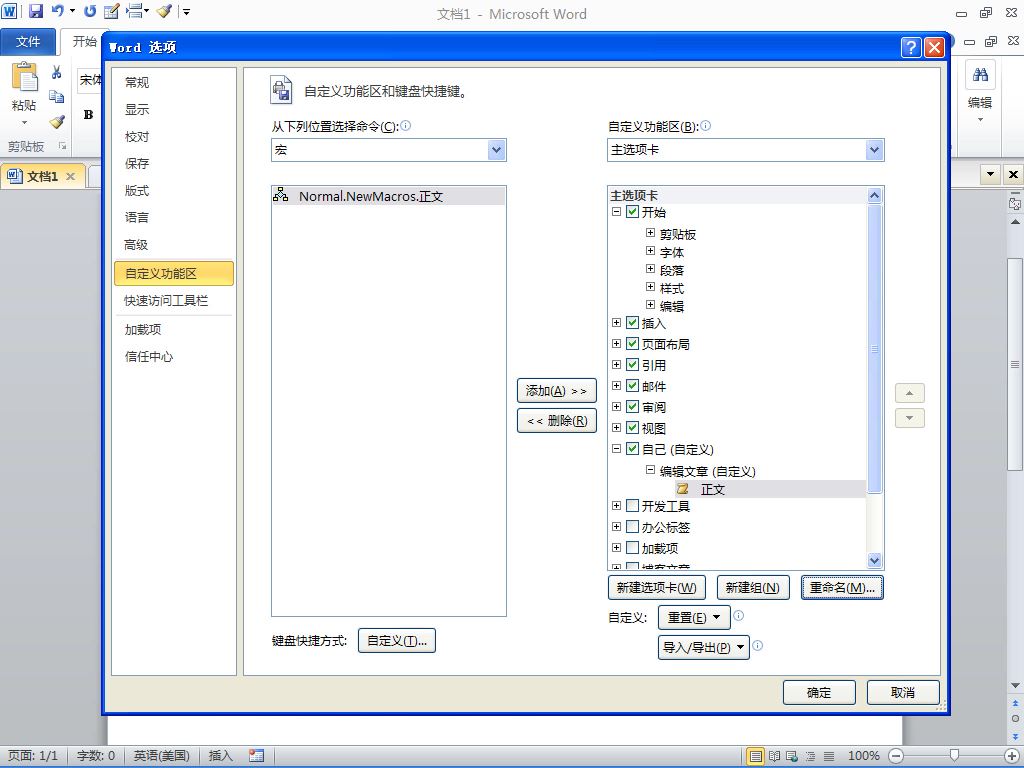This screenshot has height=768, width=1024.
Task: Switch to full screen reading view icon
Action: click(775, 756)
